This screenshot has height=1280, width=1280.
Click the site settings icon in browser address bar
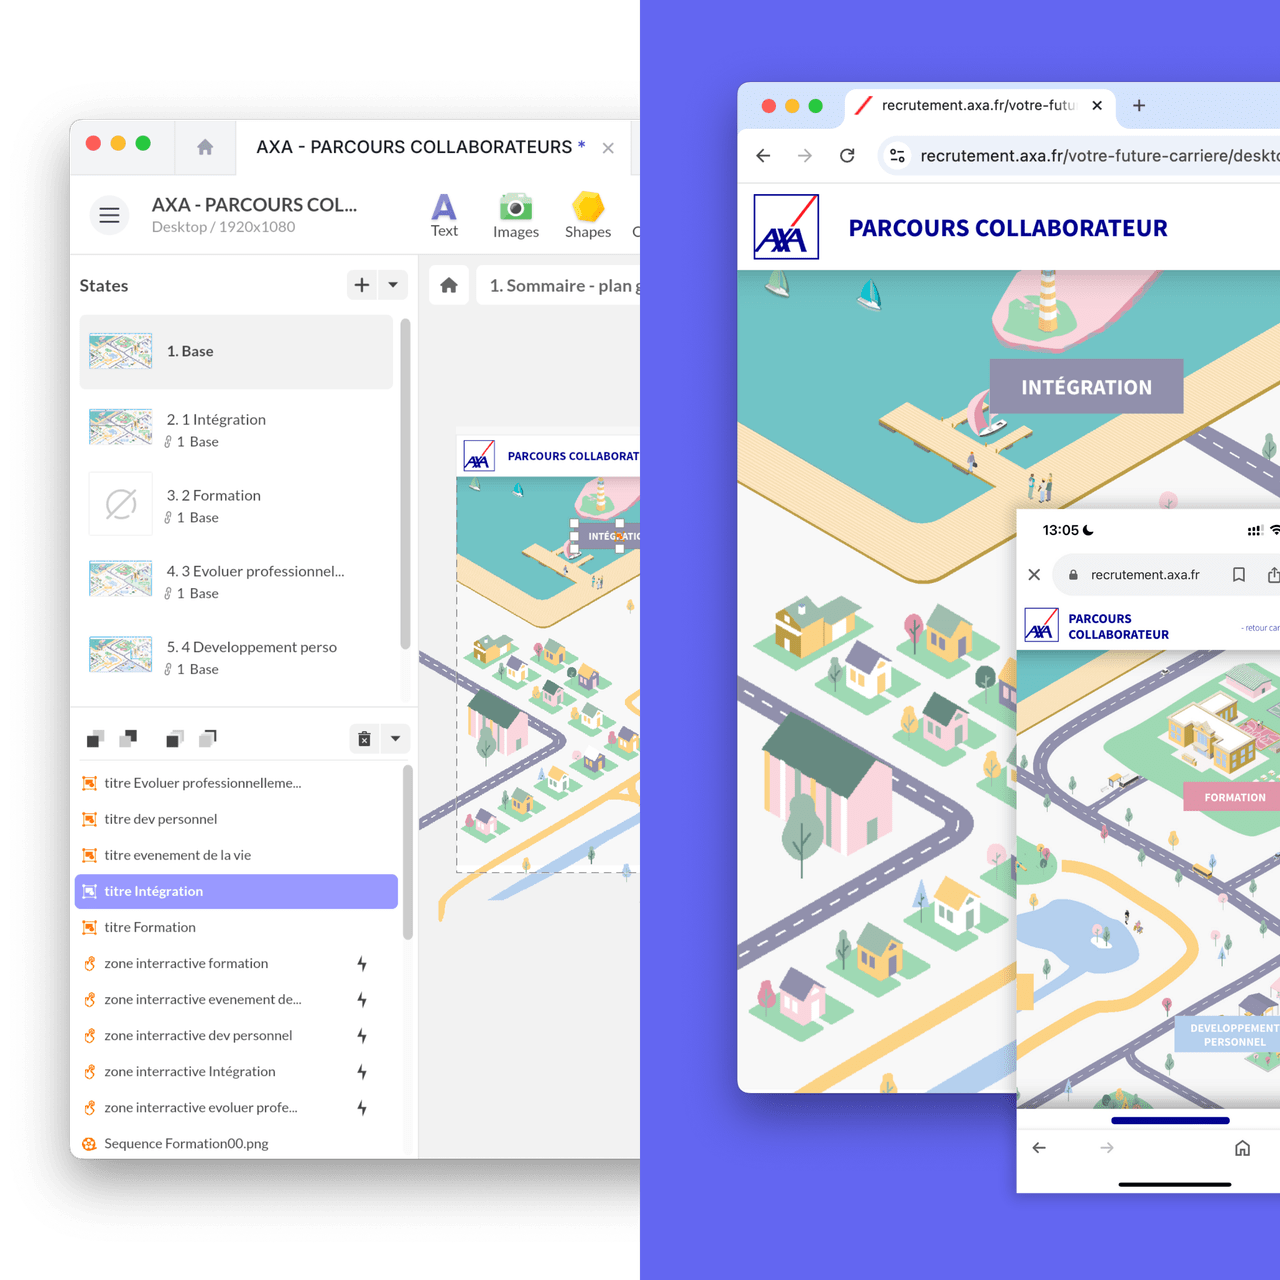pos(897,156)
